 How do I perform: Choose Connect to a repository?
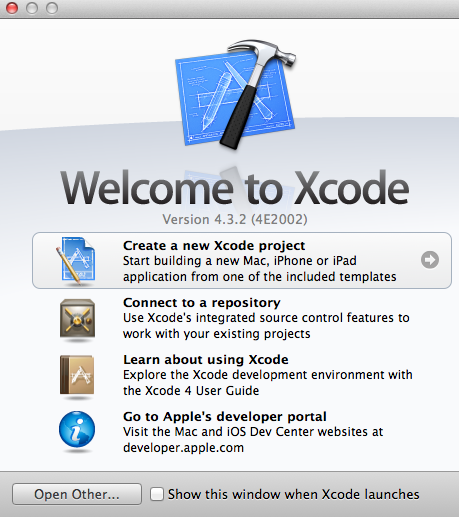pos(242,318)
